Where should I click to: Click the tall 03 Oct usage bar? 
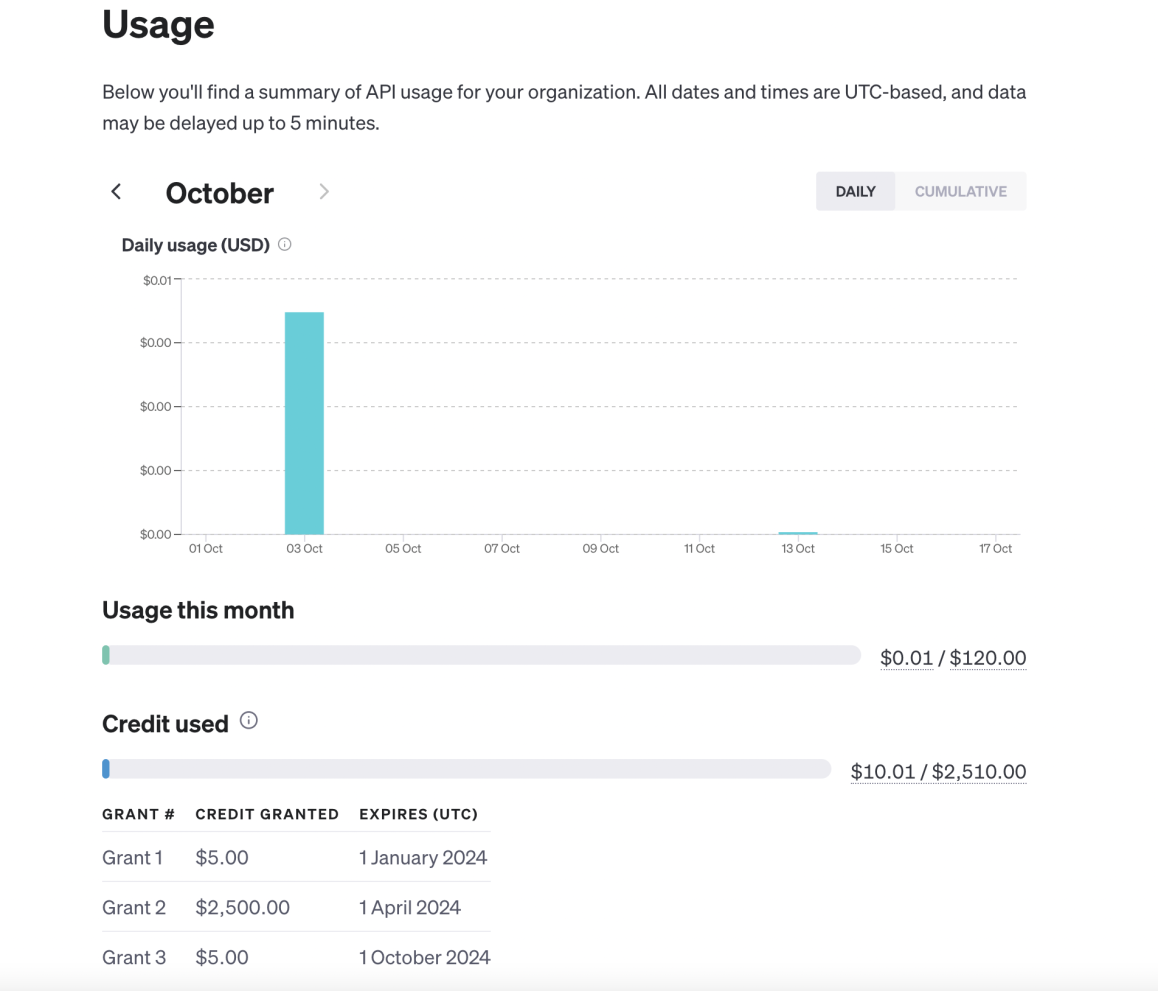(x=304, y=423)
